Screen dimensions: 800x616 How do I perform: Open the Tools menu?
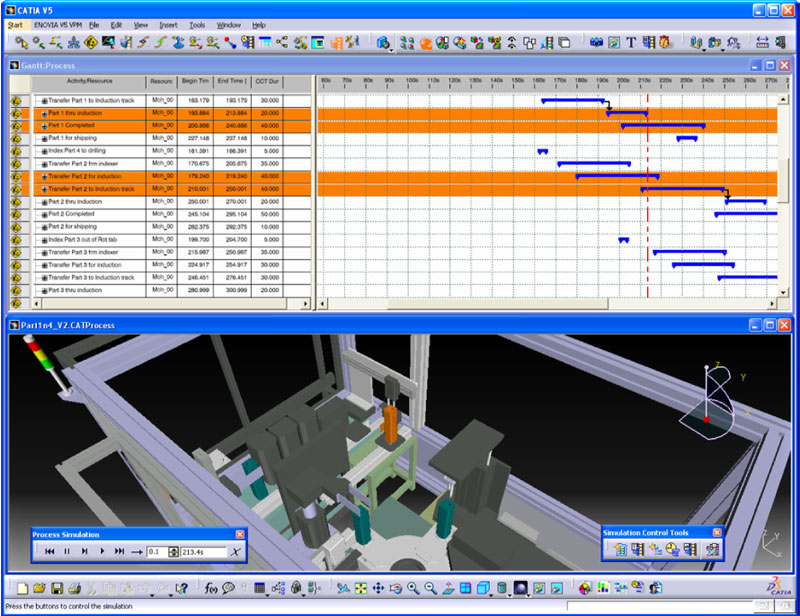tap(197, 25)
